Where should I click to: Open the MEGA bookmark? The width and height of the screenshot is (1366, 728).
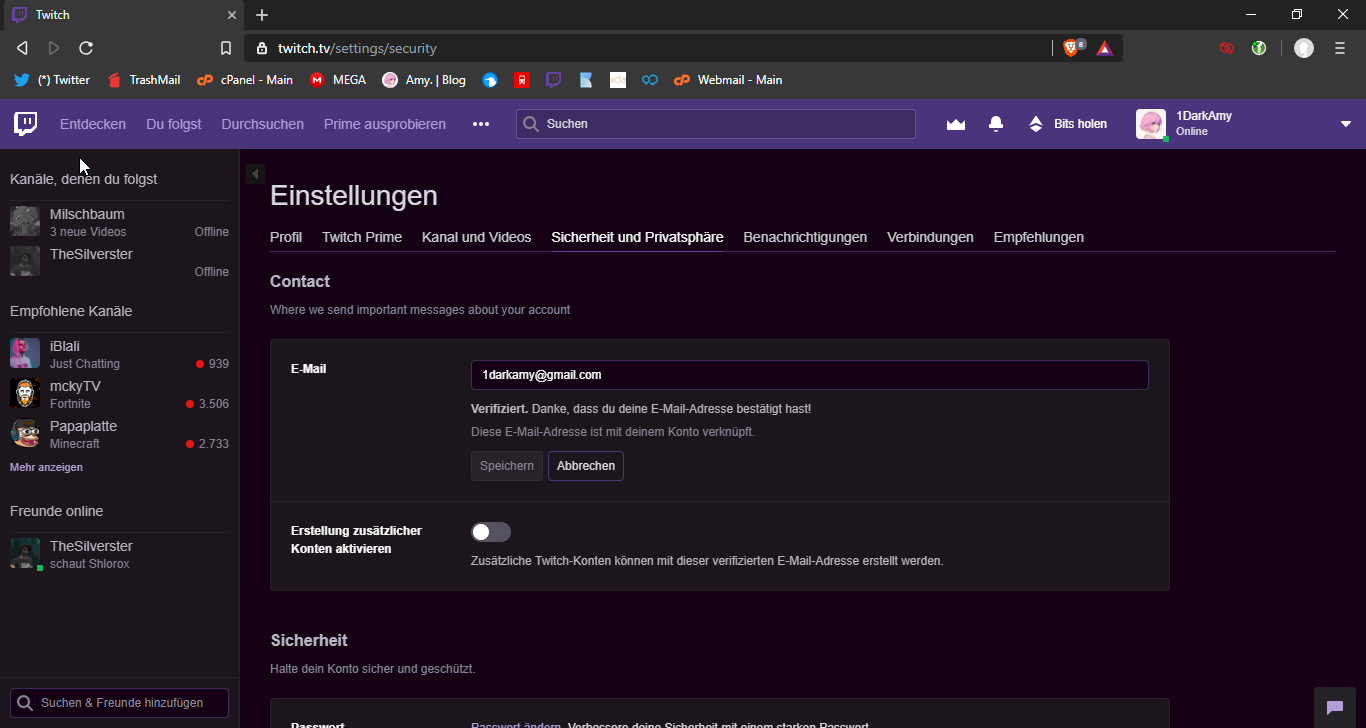[338, 80]
